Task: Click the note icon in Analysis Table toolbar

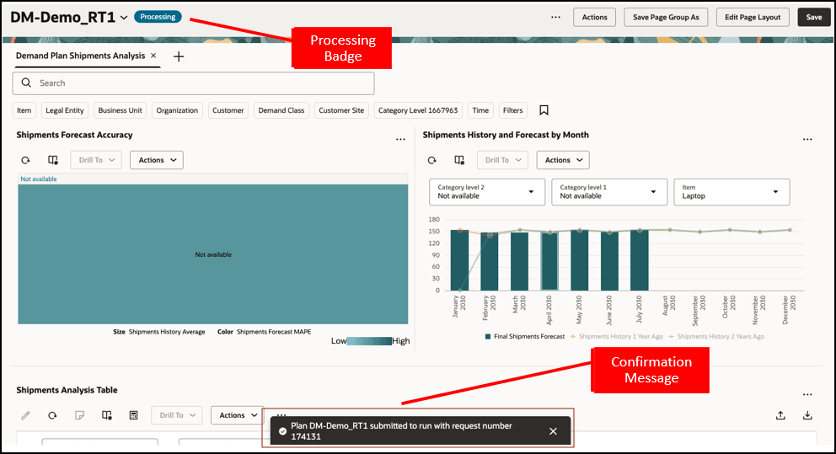Action: coord(79,415)
